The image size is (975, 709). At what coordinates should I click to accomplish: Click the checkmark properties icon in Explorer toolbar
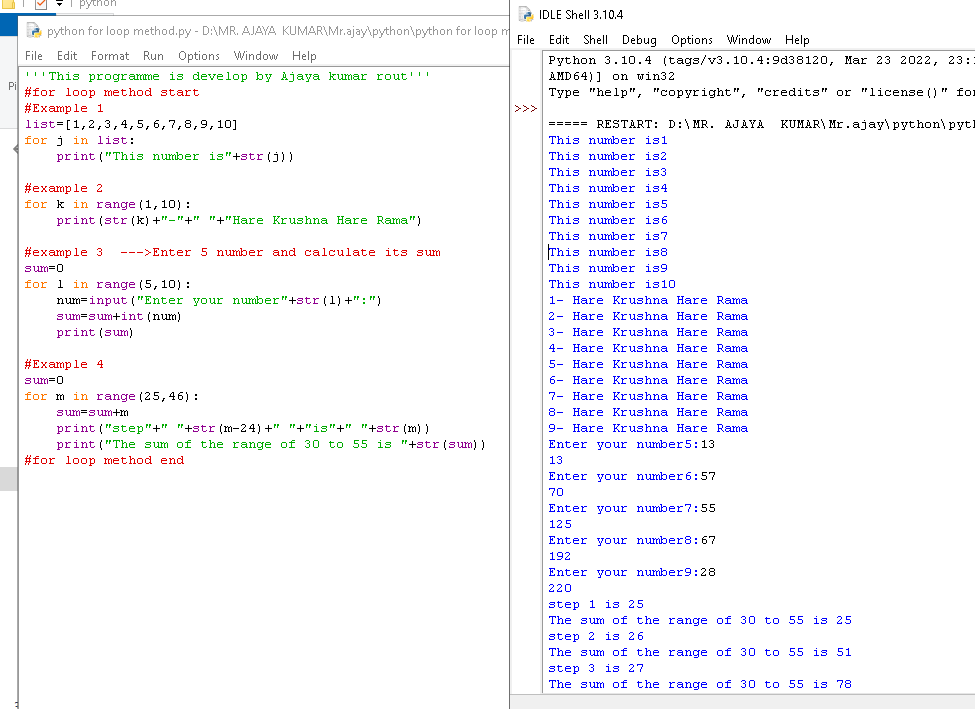pos(41,4)
